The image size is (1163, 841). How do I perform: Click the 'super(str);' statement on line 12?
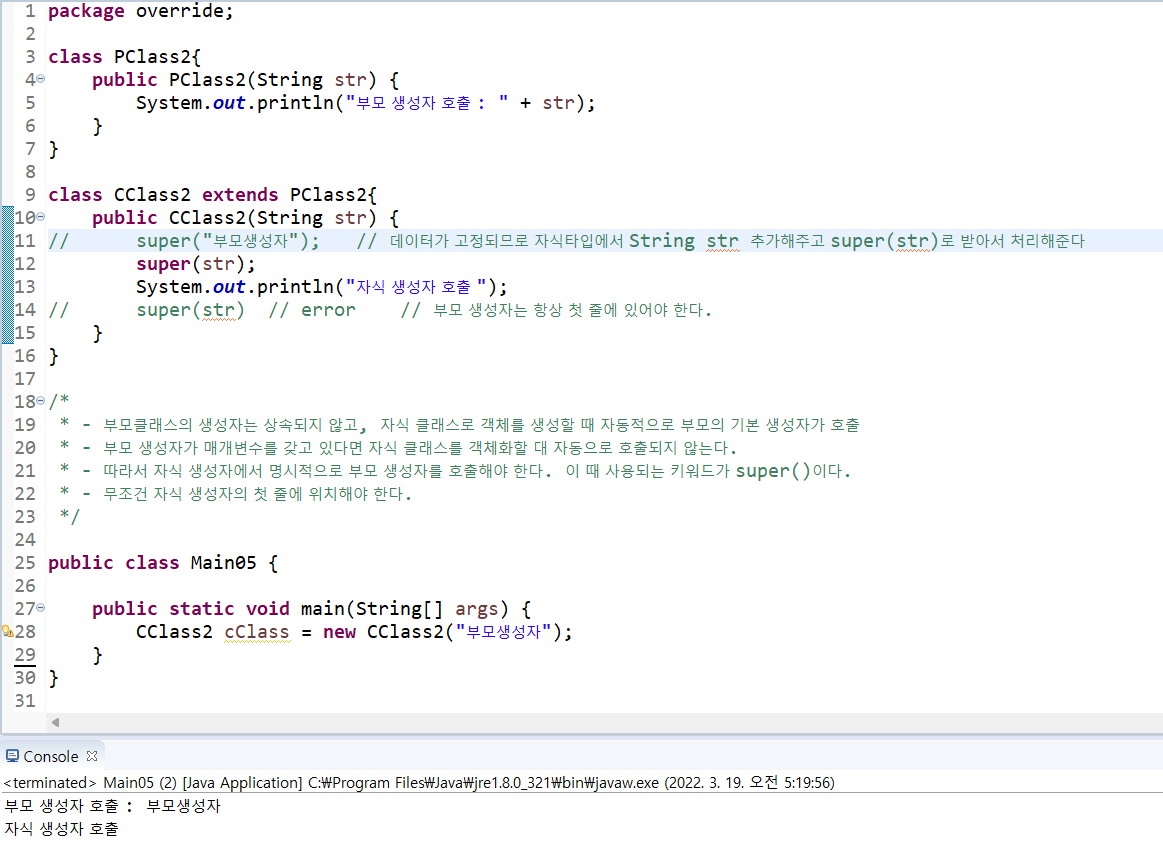click(196, 264)
